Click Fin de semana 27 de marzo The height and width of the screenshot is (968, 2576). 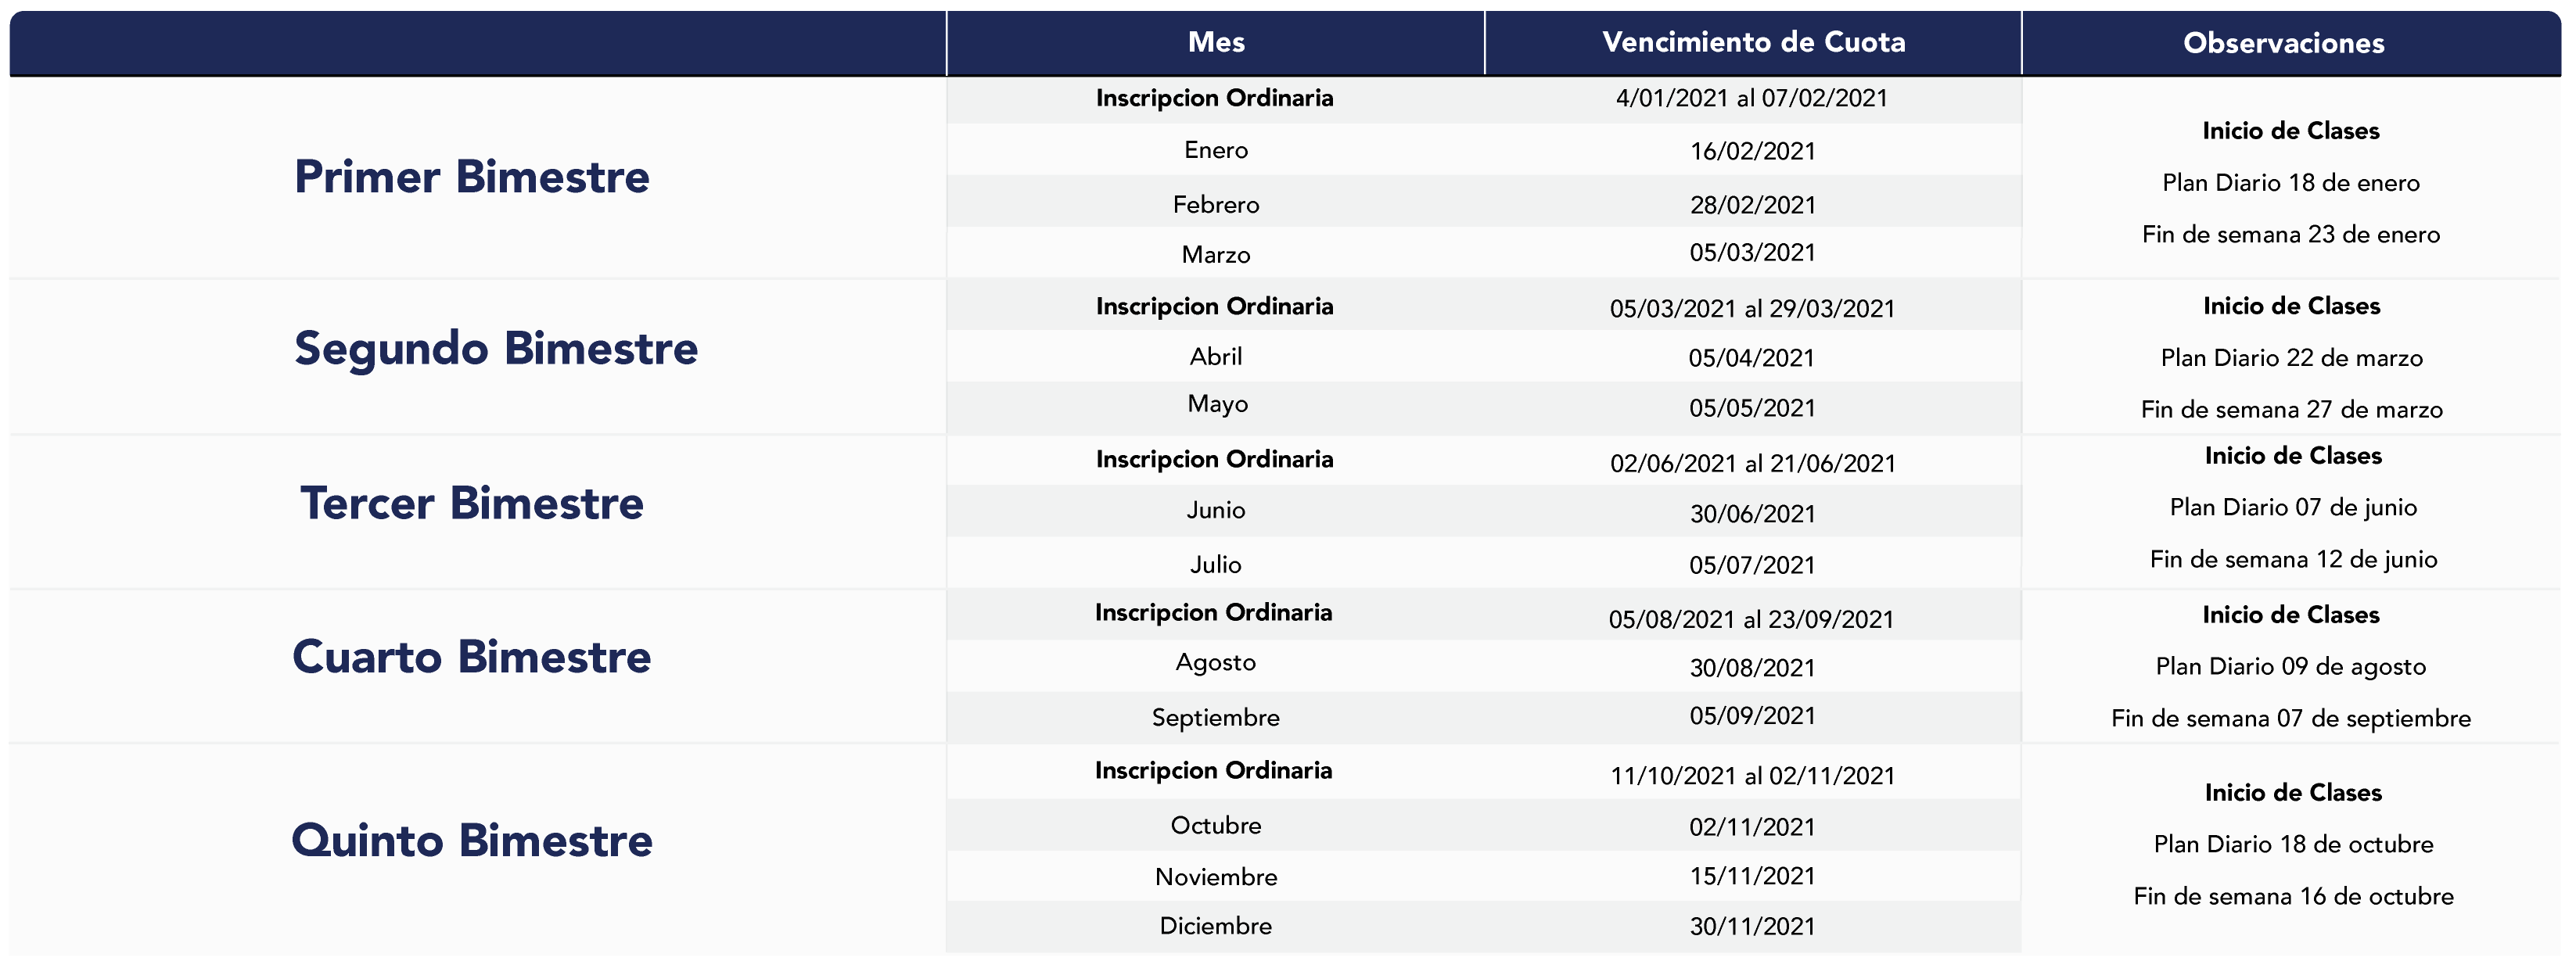coord(2292,410)
